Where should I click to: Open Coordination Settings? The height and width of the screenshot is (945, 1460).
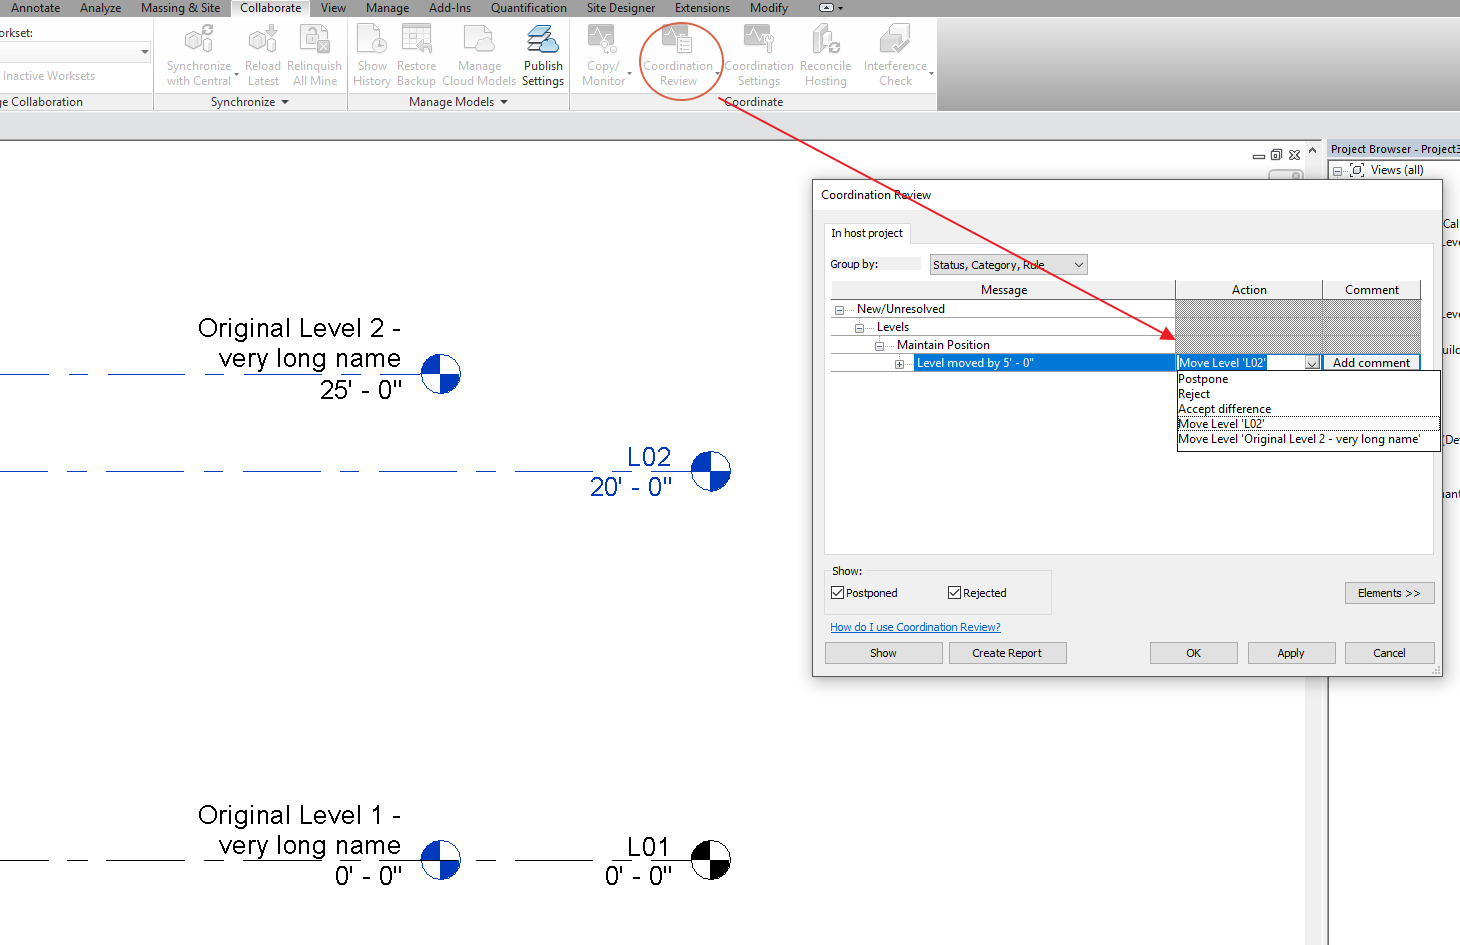759,55
